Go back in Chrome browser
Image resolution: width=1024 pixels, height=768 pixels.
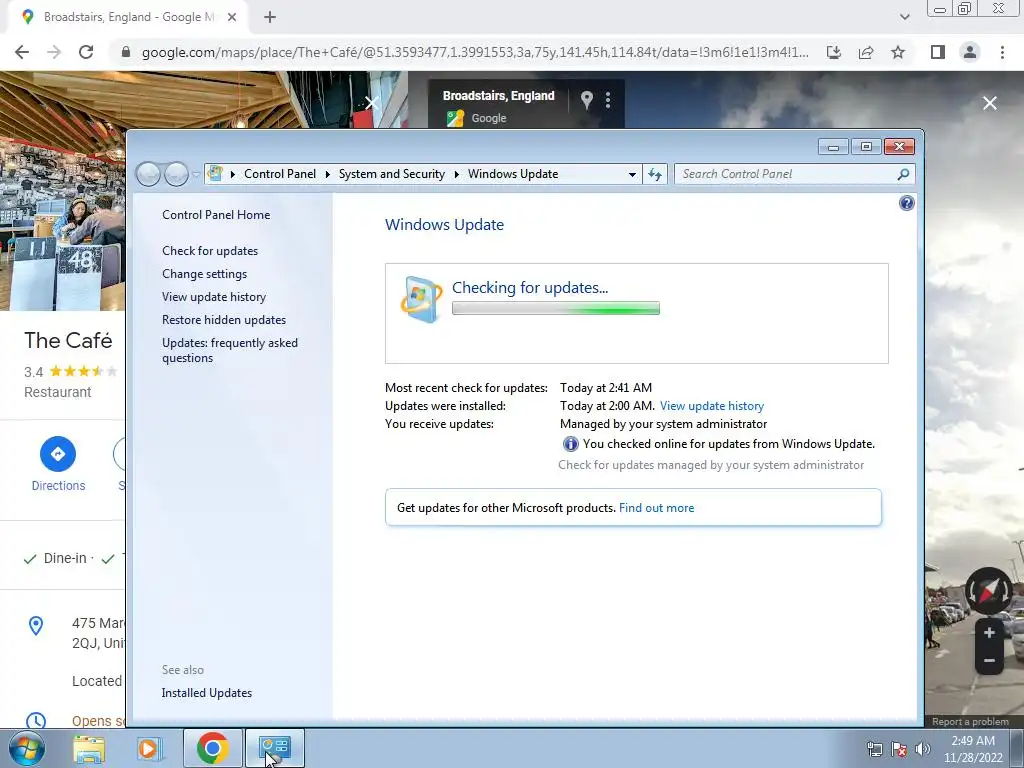(x=22, y=52)
